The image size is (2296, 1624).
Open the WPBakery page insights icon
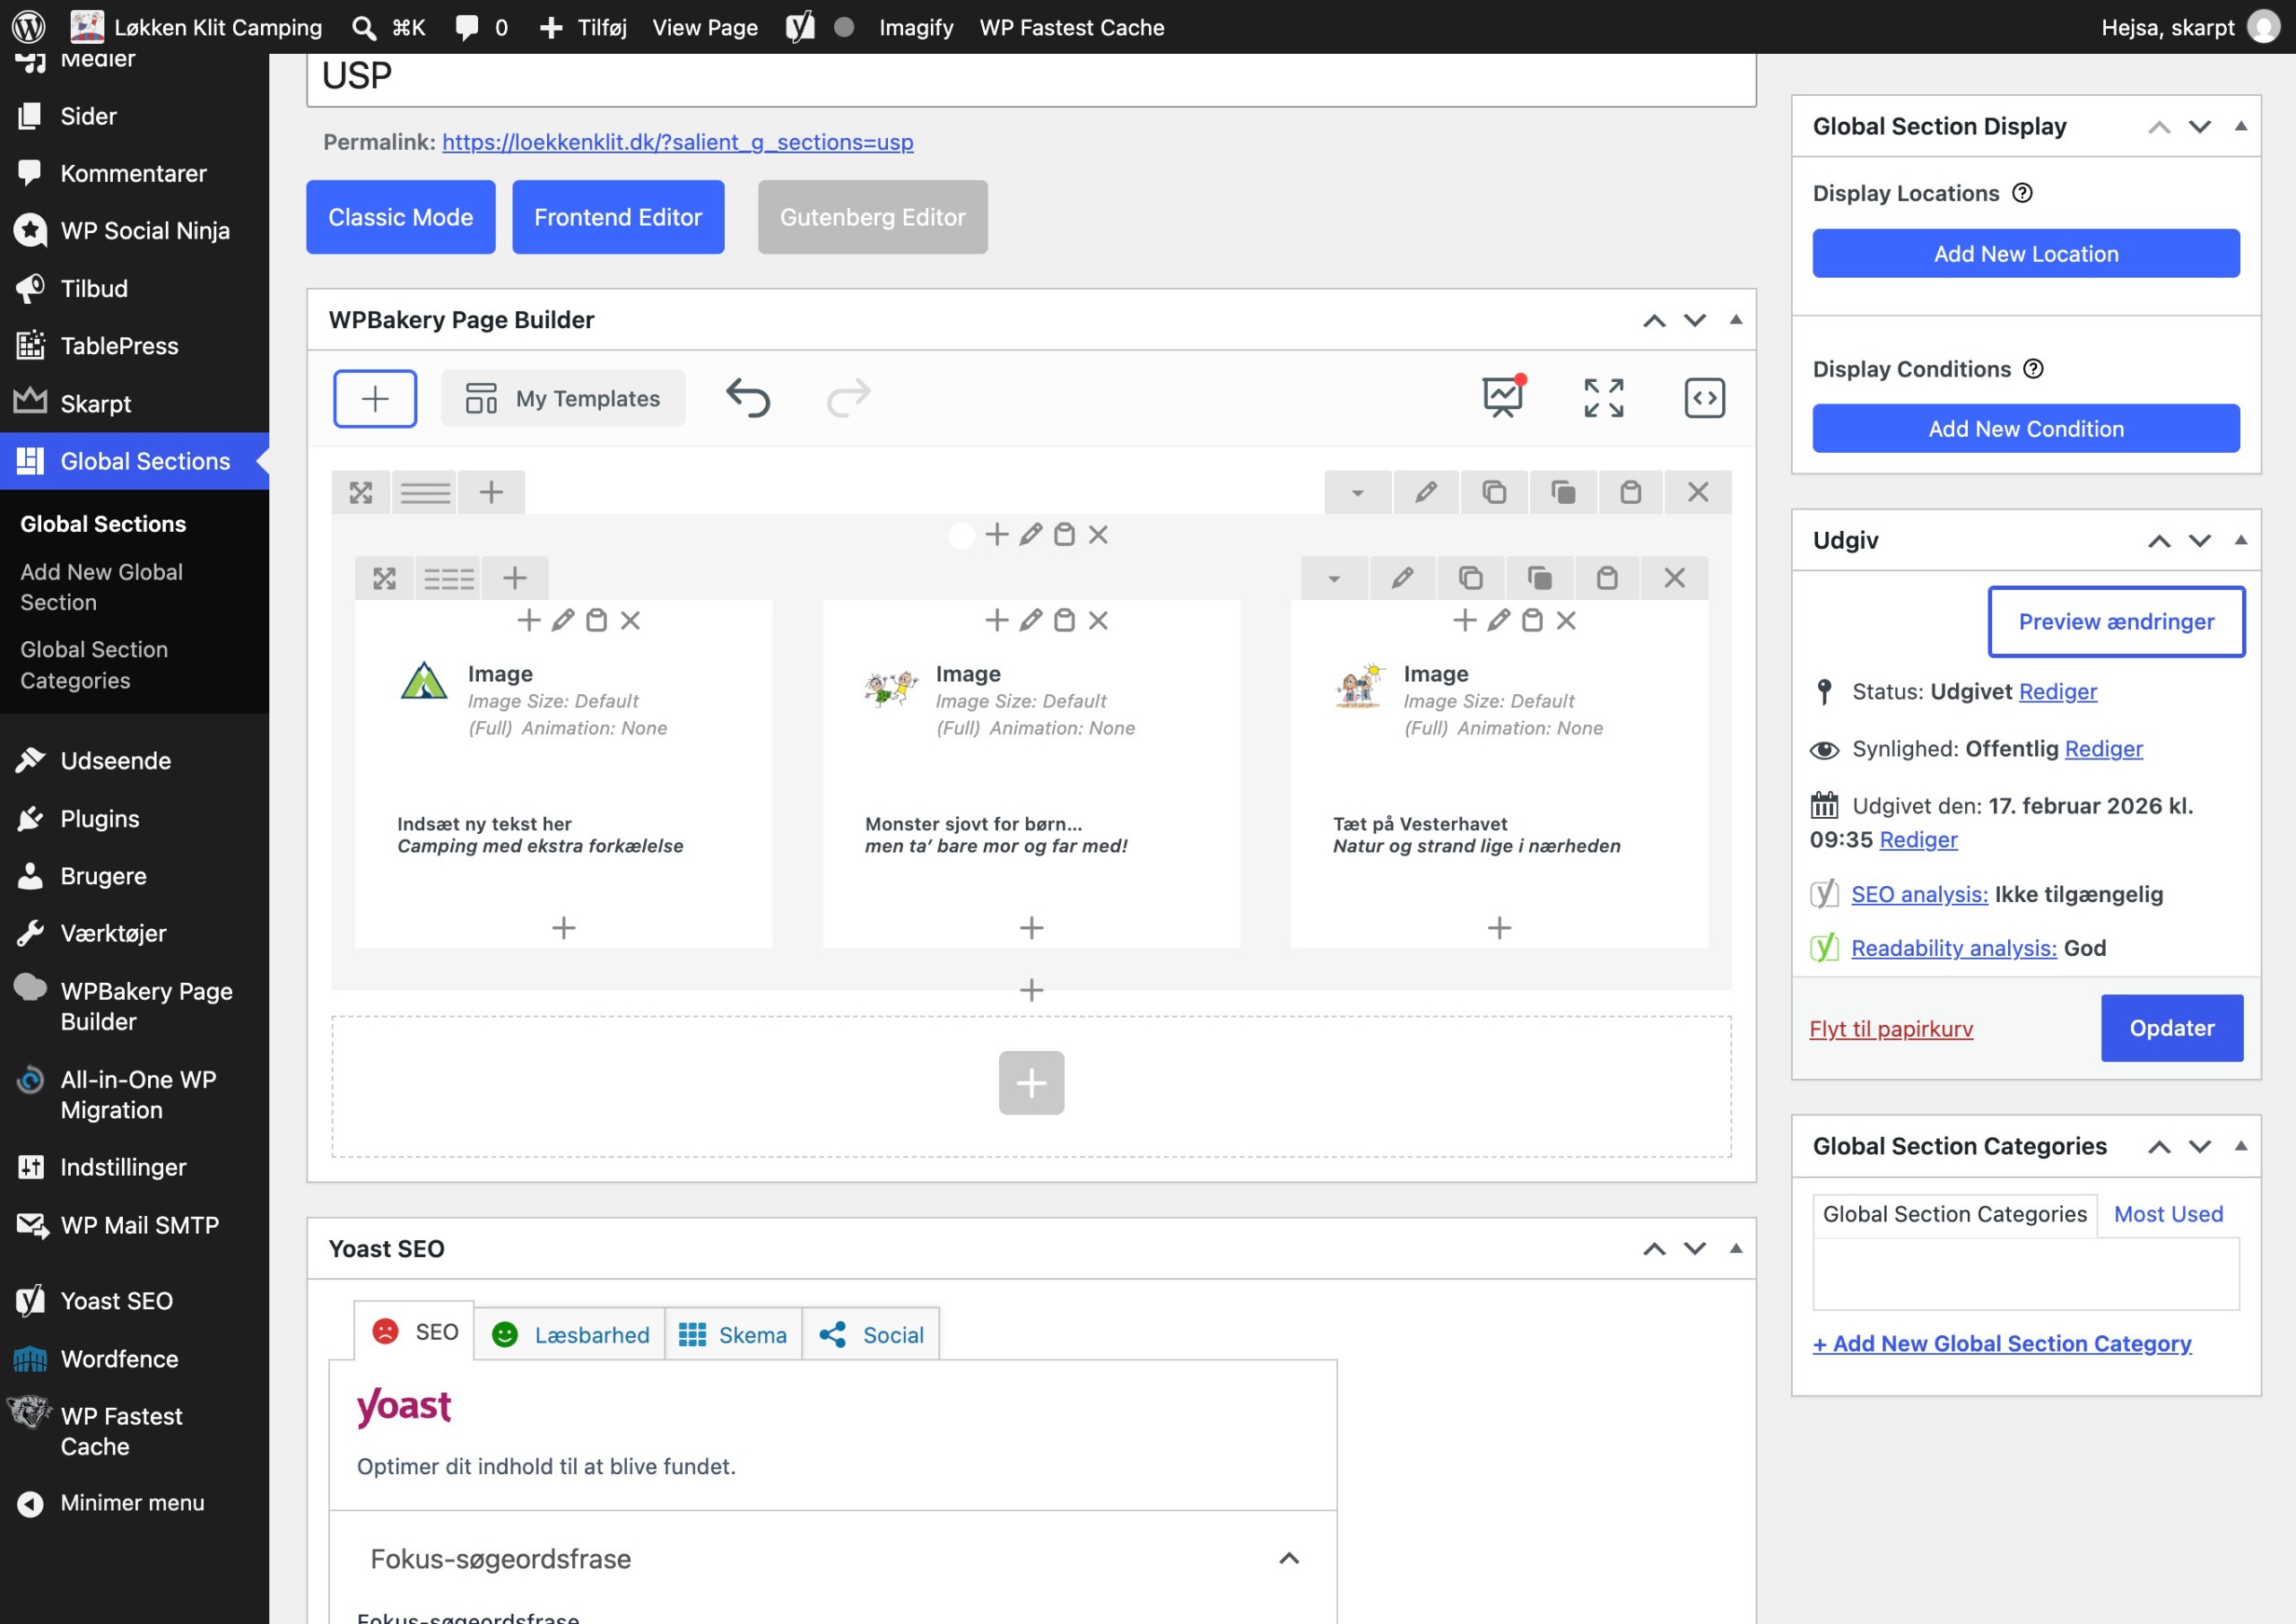pyautogui.click(x=1503, y=398)
